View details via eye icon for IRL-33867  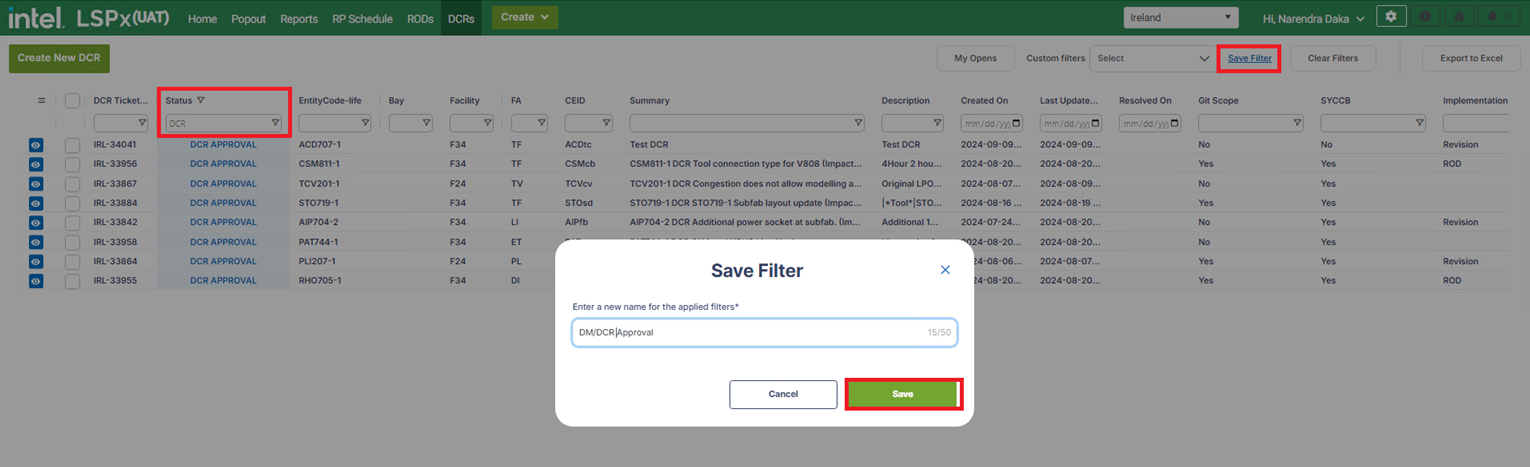36,184
